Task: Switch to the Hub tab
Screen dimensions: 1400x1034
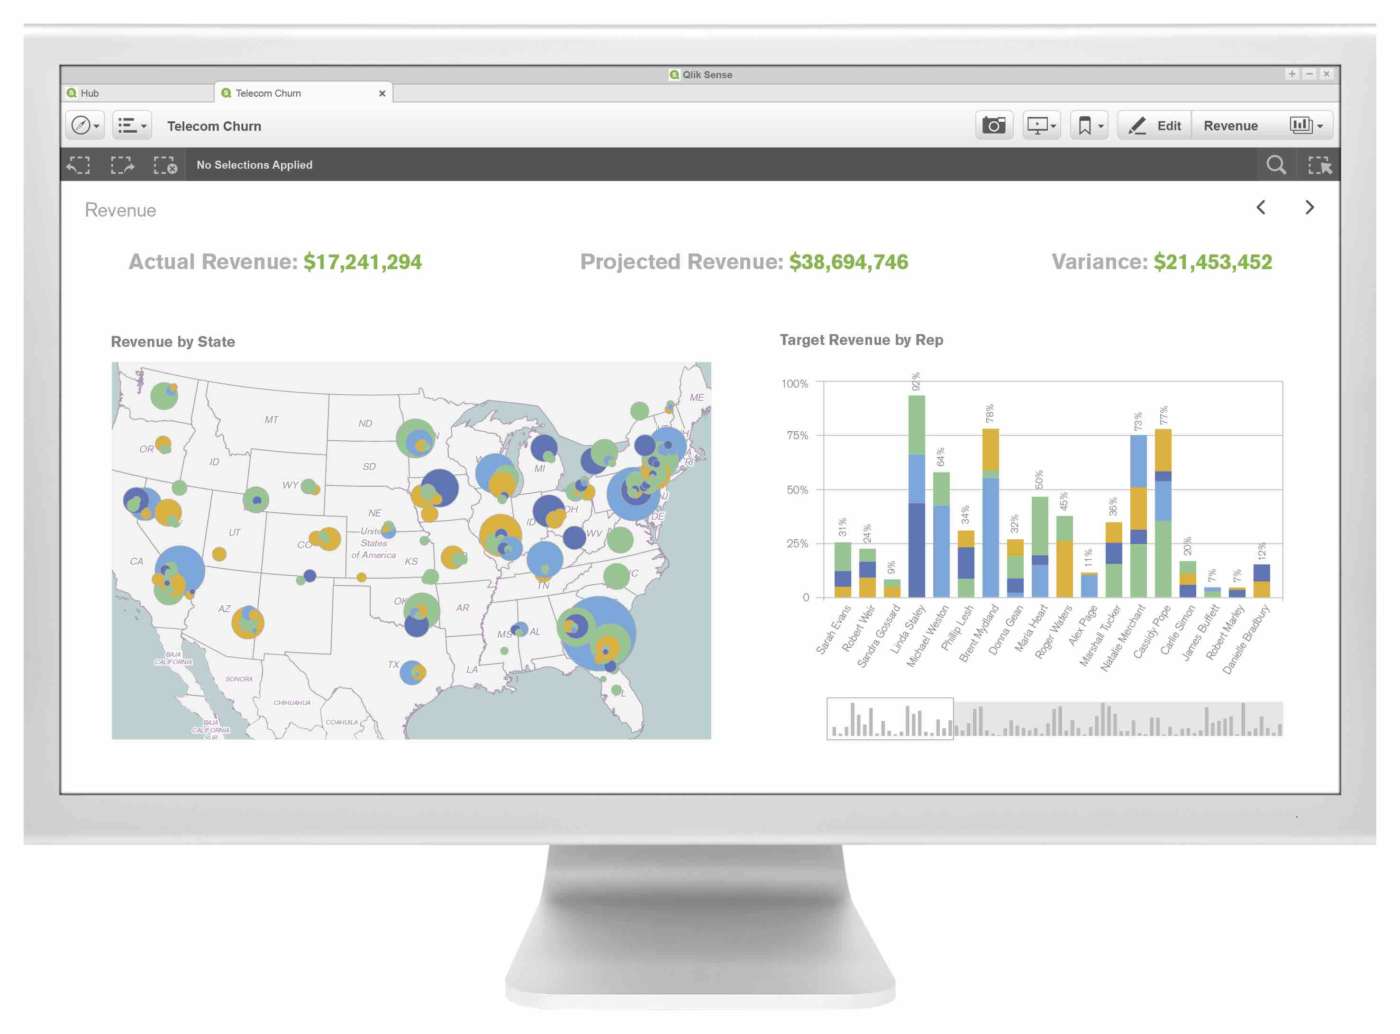Action: coord(138,93)
